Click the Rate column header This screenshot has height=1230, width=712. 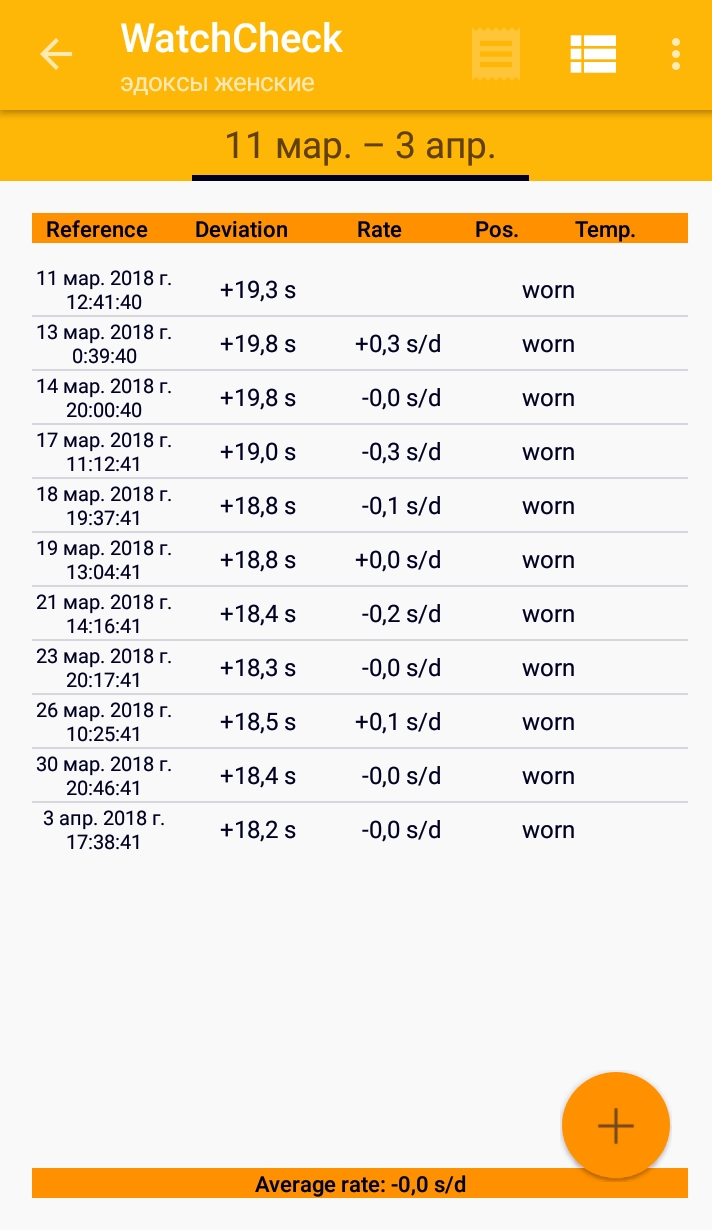pos(379,229)
